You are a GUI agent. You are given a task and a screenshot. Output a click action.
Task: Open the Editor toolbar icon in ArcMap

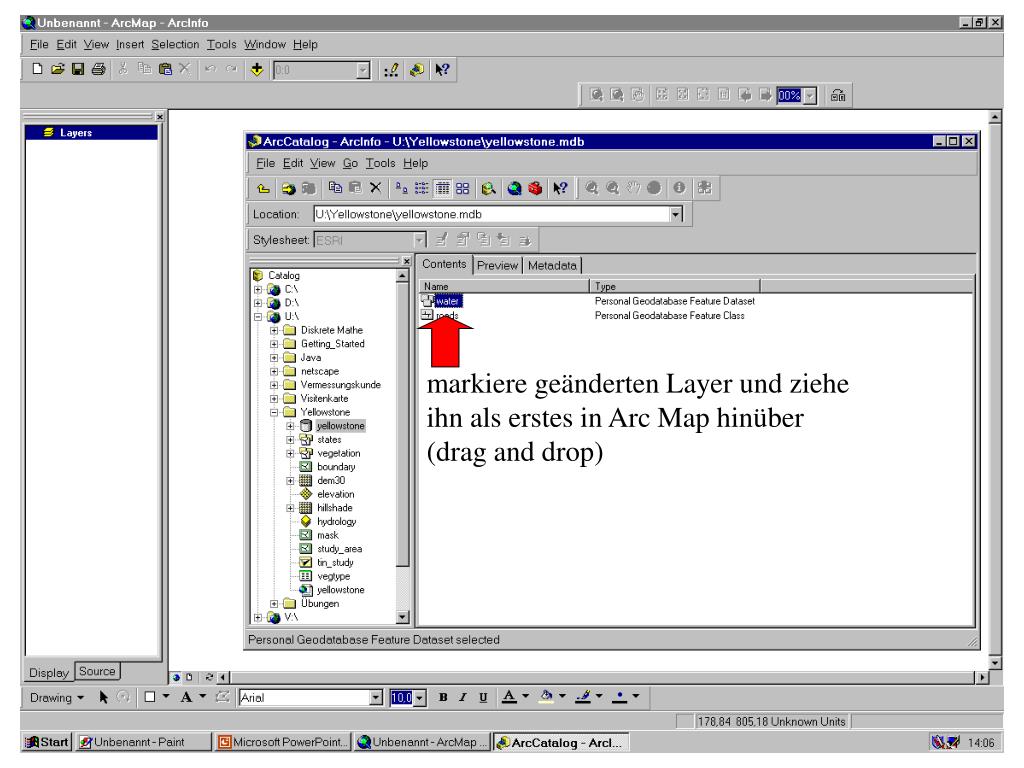coord(391,70)
